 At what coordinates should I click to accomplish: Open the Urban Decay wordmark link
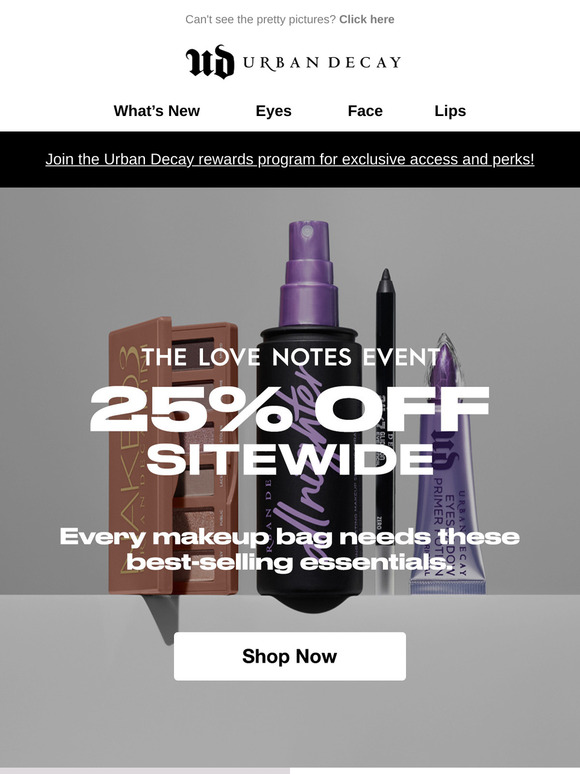pos(321,63)
